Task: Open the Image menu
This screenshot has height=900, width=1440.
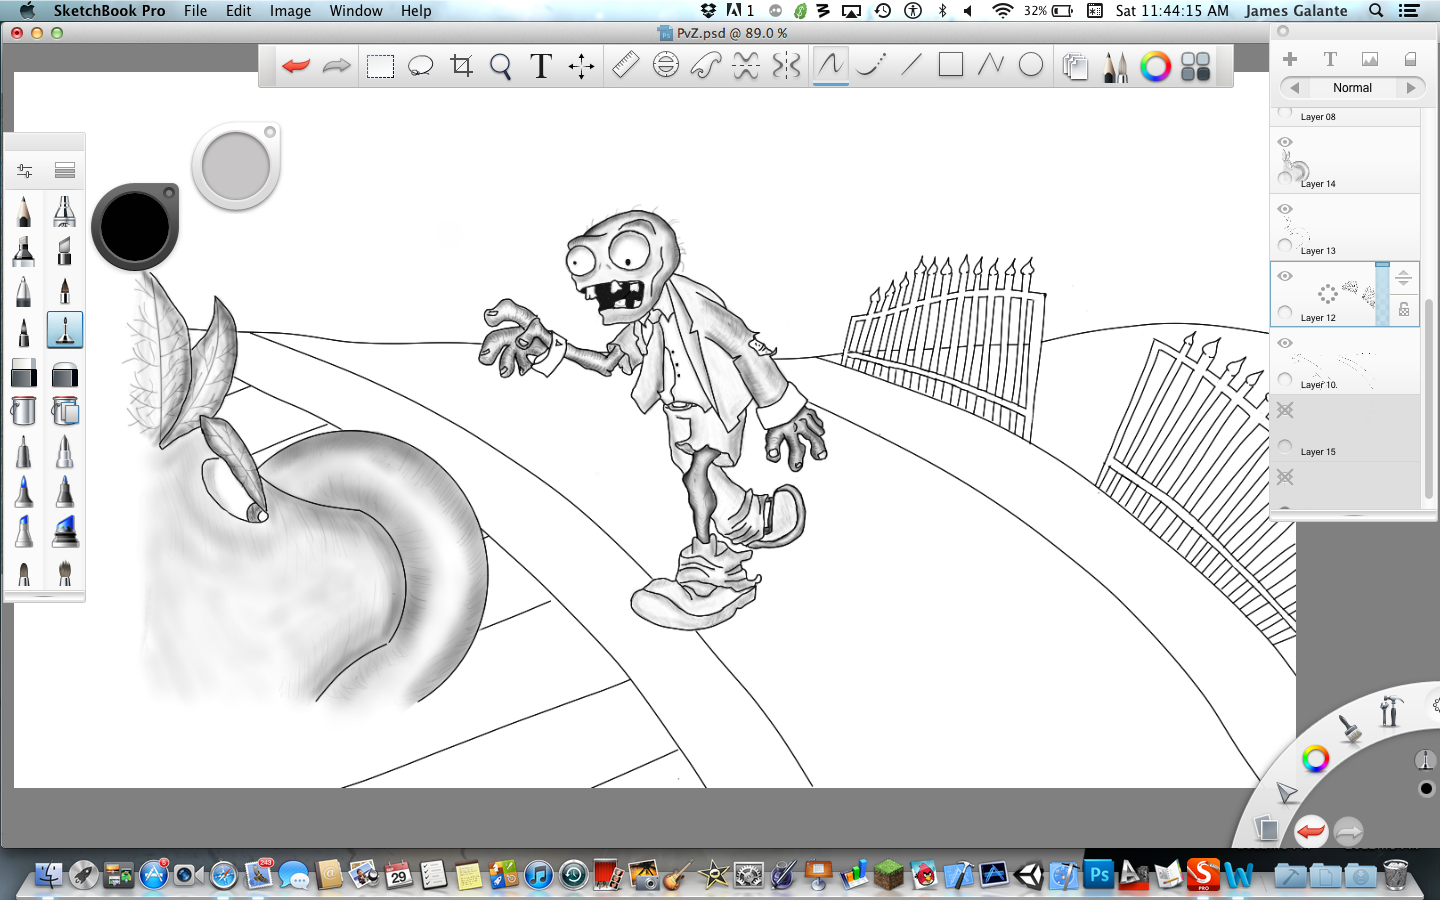Action: (x=290, y=10)
